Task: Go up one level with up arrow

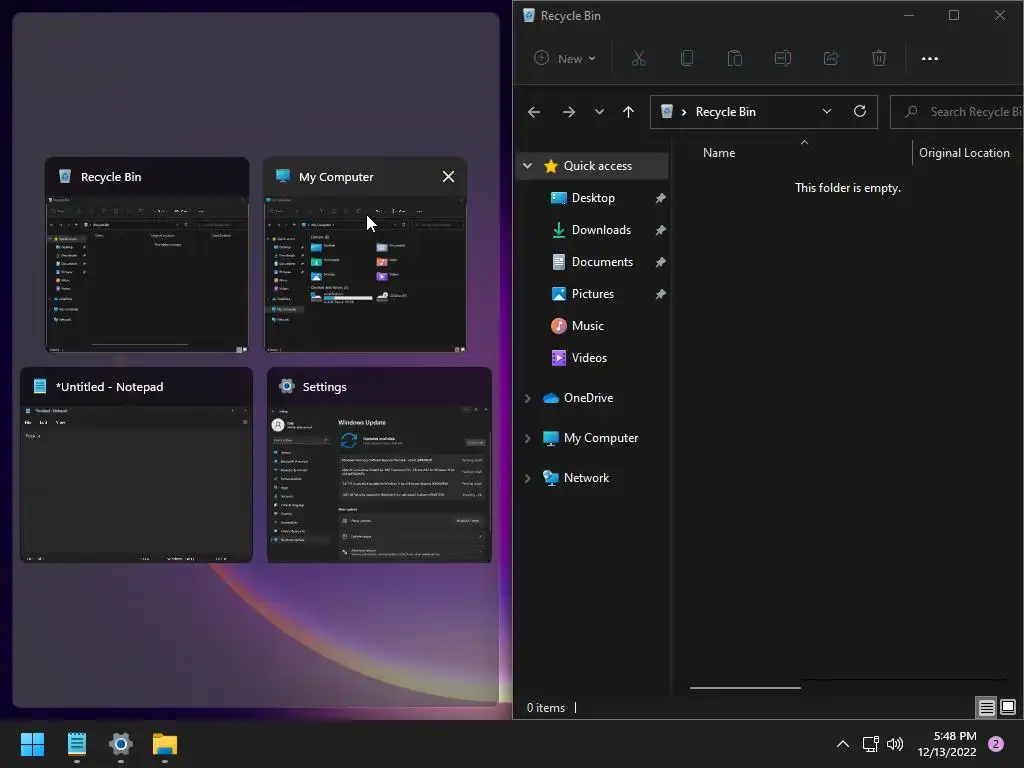Action: click(628, 112)
